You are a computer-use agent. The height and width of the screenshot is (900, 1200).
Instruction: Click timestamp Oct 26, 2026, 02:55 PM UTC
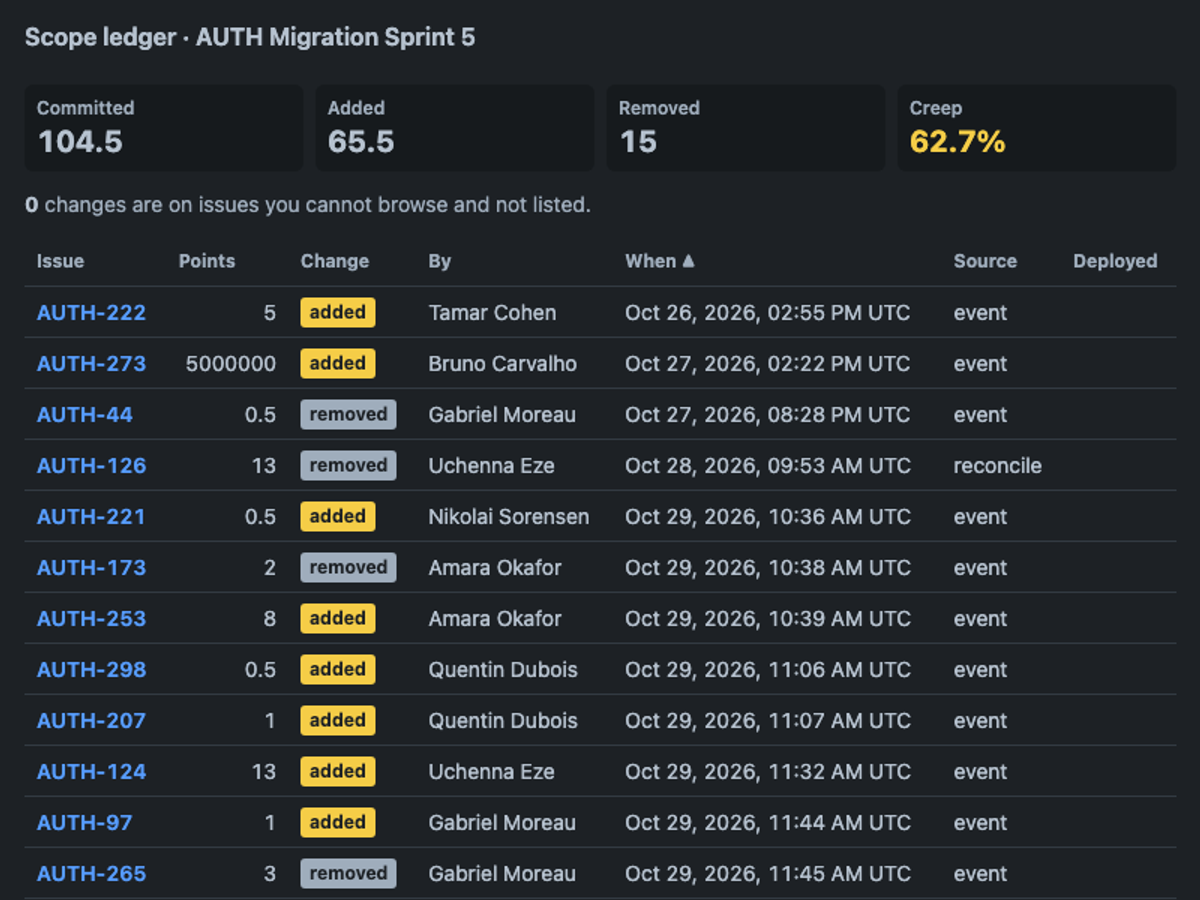click(768, 313)
